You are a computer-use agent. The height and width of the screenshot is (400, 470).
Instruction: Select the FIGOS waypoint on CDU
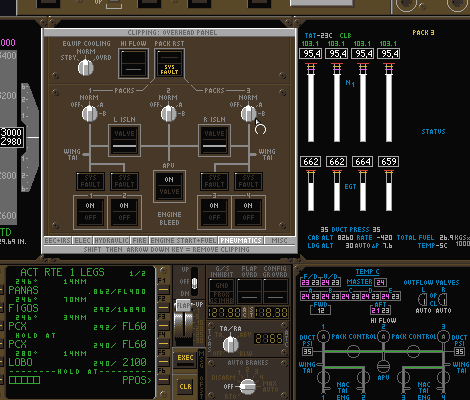point(23,308)
